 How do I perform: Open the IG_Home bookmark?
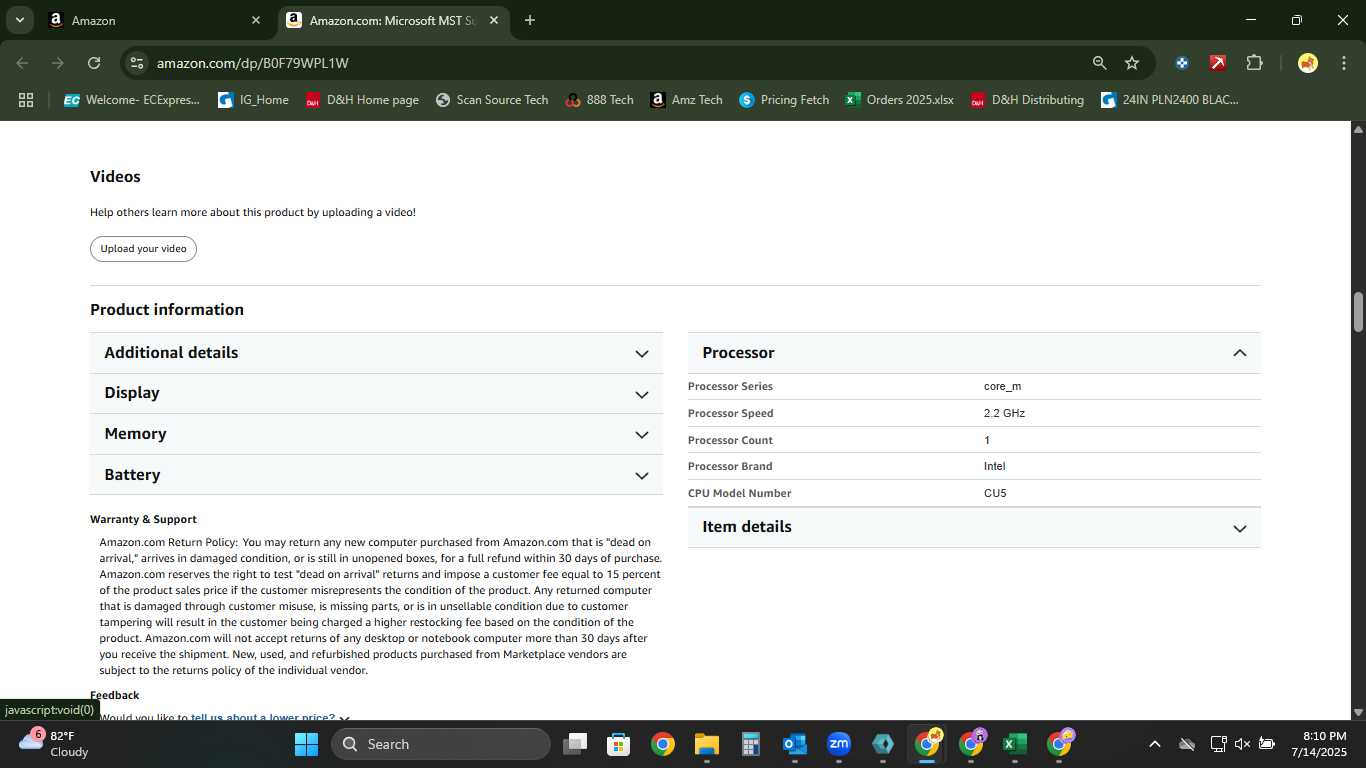pyautogui.click(x=253, y=100)
